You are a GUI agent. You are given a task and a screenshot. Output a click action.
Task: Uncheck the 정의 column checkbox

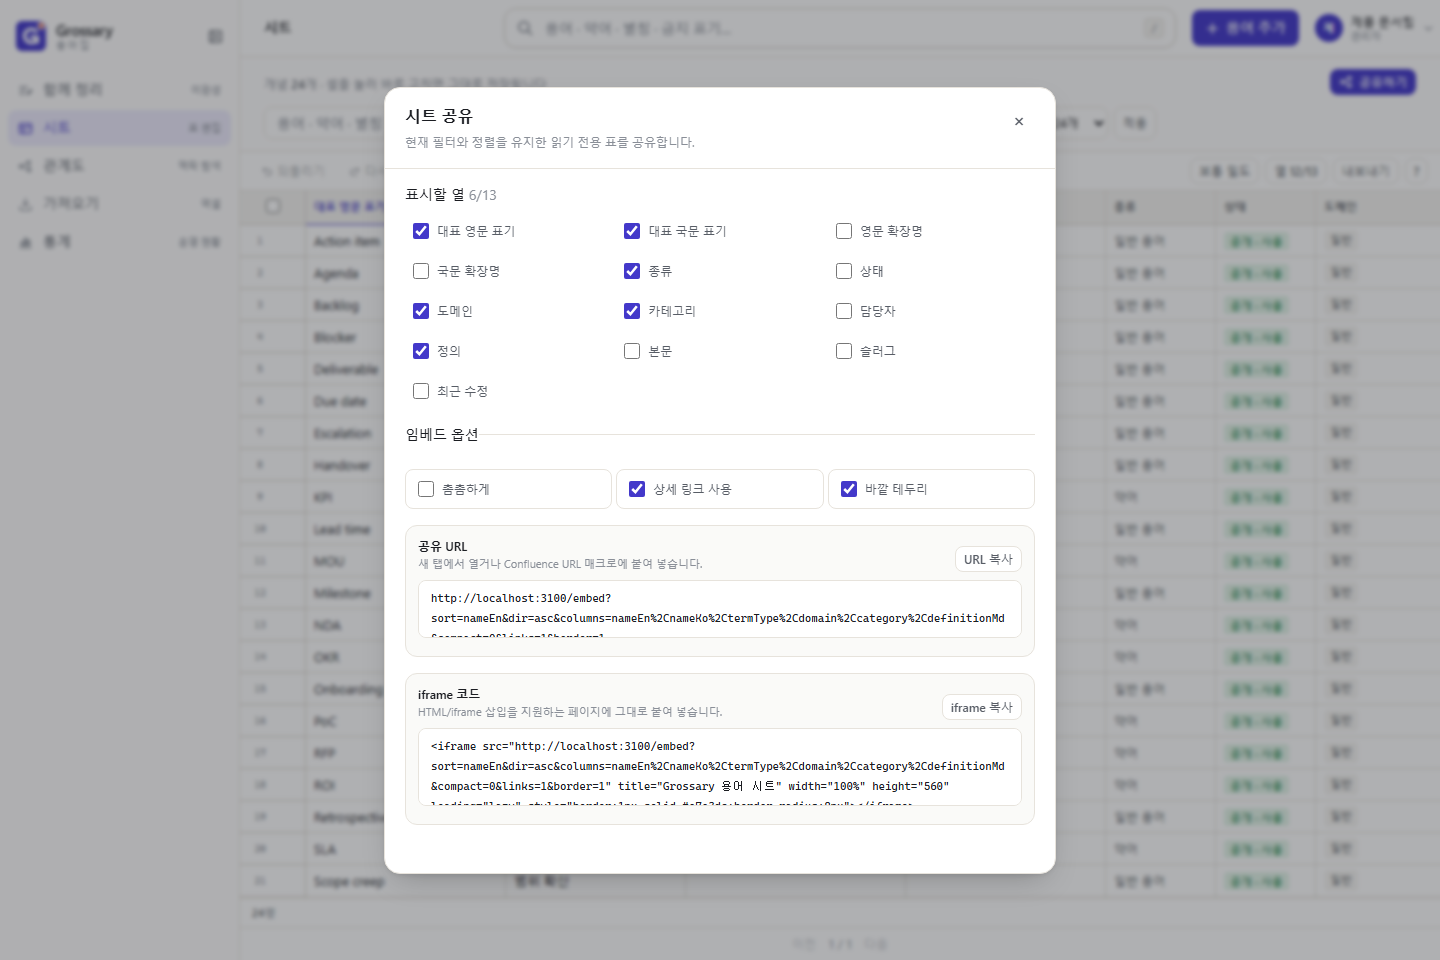click(421, 351)
